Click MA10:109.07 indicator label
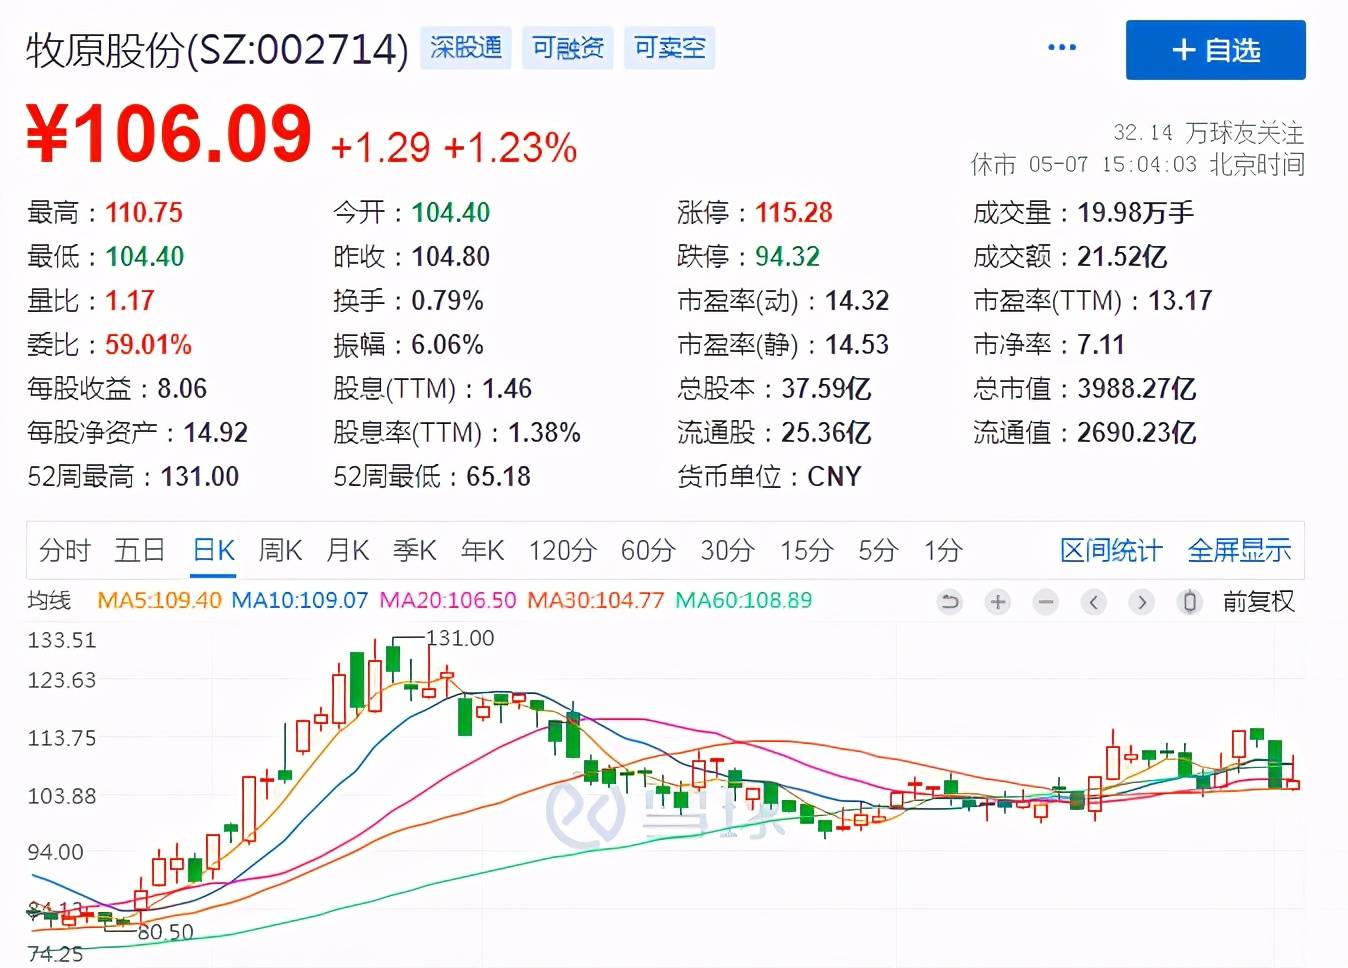This screenshot has height=968, width=1348. point(300,600)
